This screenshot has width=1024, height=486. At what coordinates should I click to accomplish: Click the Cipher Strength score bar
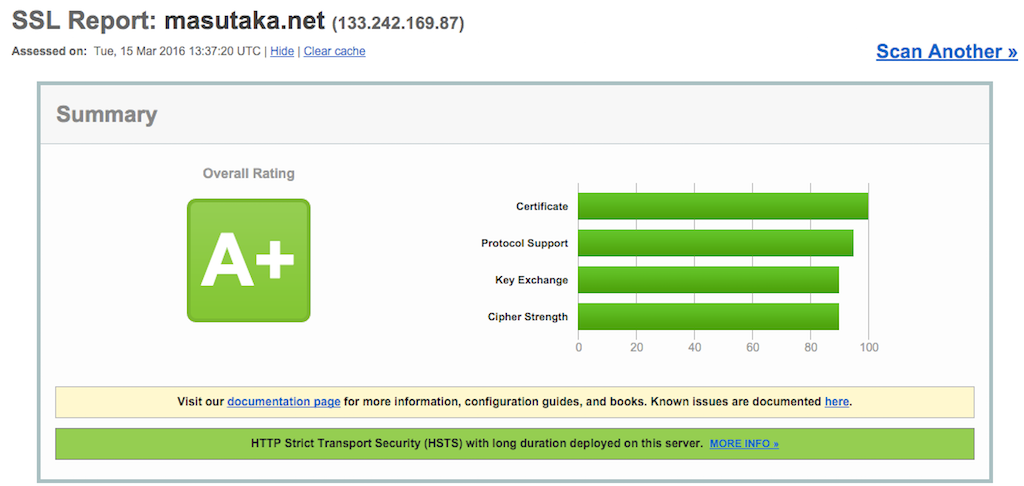pos(708,317)
